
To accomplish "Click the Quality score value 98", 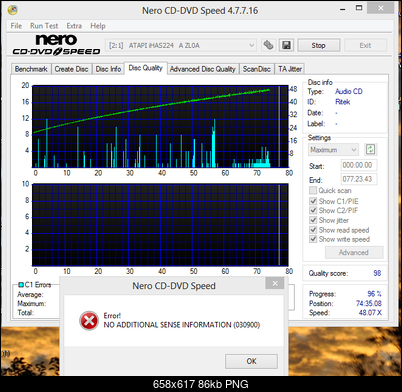I will pyautogui.click(x=377, y=273).
